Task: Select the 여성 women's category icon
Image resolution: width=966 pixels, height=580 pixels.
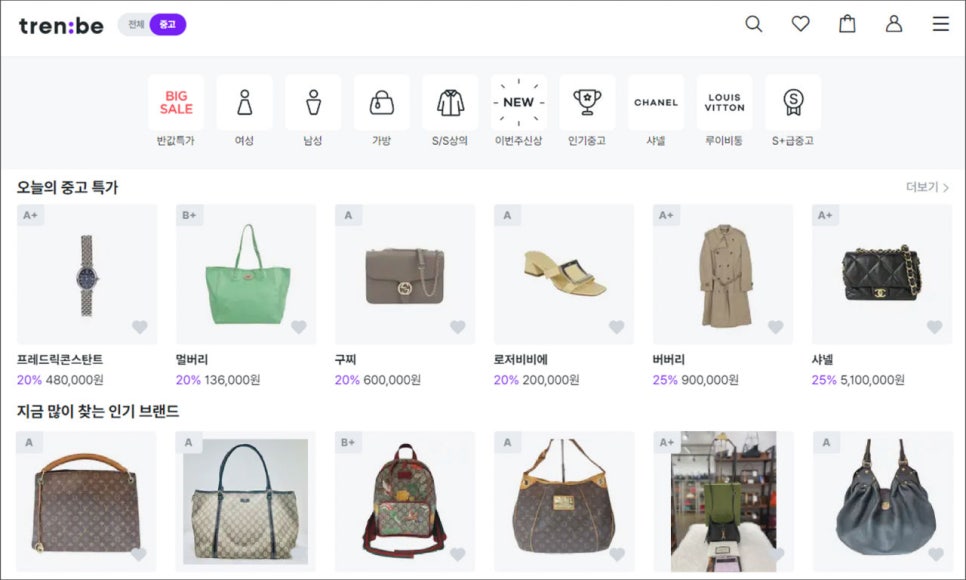Action: 244,102
